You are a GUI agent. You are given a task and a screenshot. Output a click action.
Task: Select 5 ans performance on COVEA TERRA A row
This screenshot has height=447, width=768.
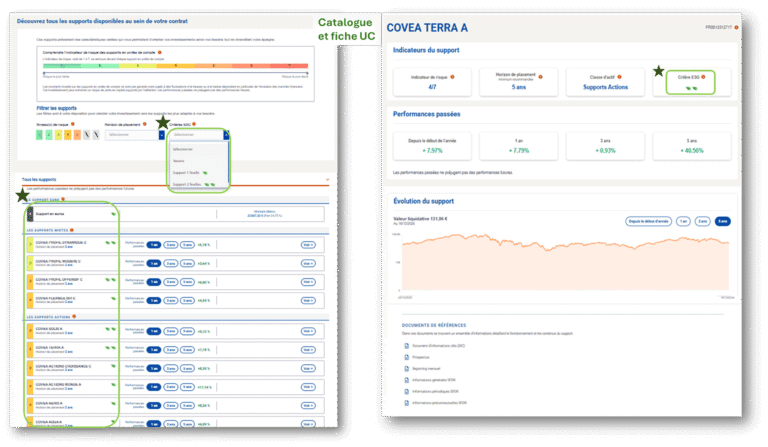click(187, 350)
